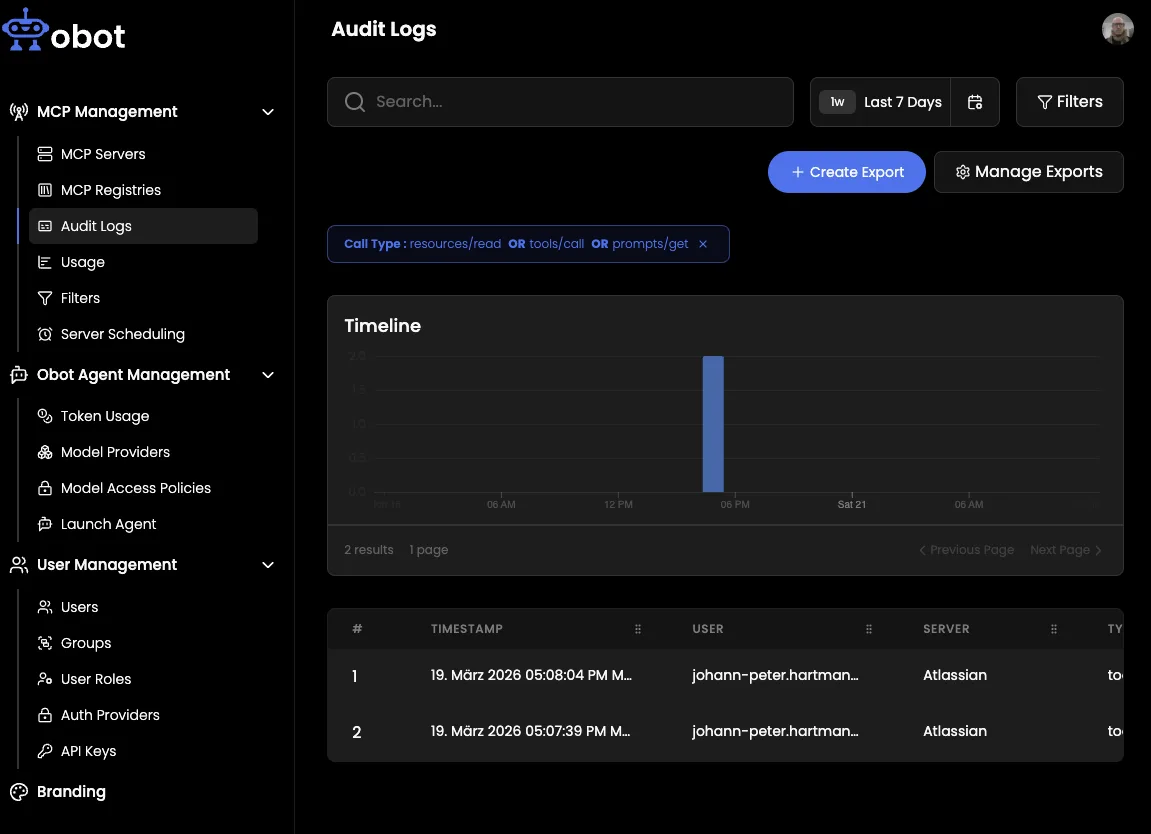
Task: Remove the Call Type filter chip
Action: click(x=703, y=244)
